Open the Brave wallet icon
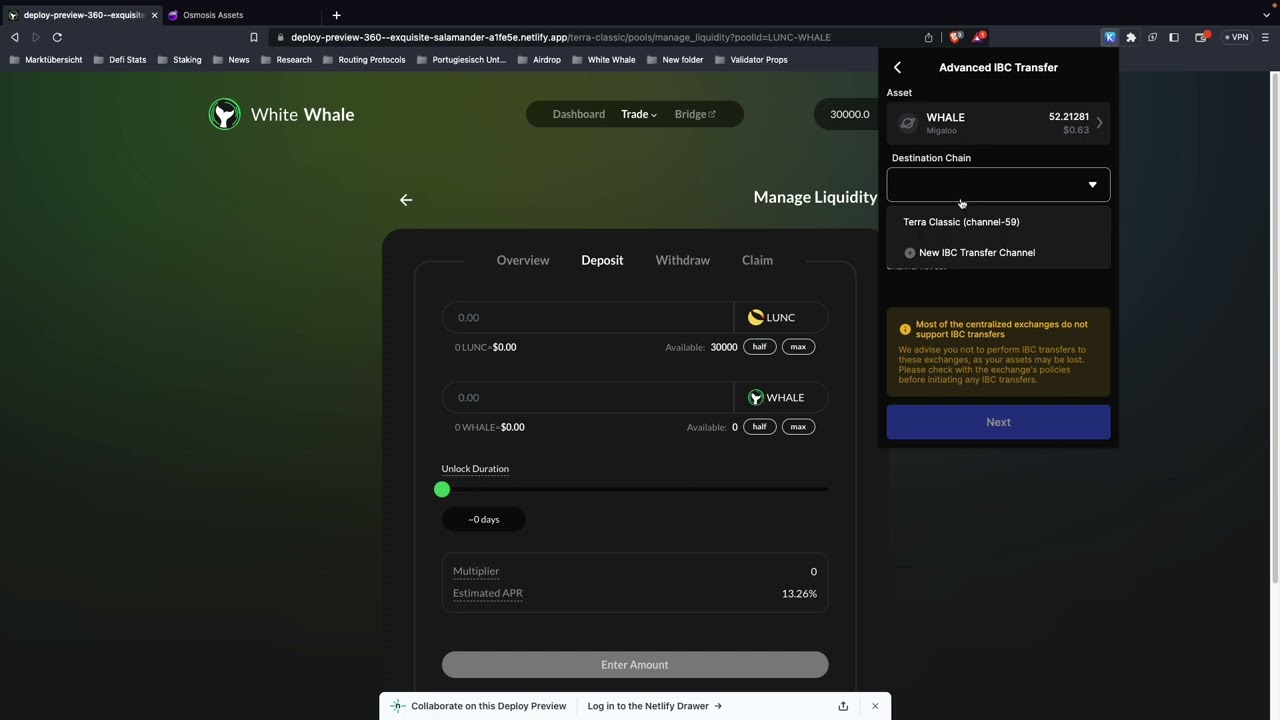 [x=1202, y=37]
